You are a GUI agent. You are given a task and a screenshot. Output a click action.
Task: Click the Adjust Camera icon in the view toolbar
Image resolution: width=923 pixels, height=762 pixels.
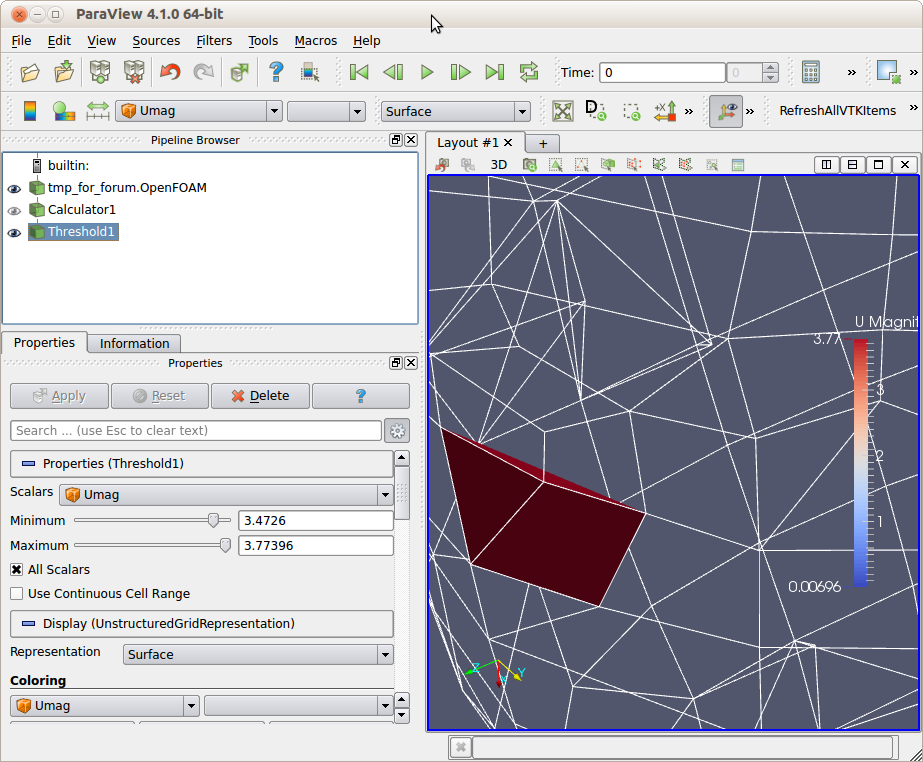coord(529,165)
